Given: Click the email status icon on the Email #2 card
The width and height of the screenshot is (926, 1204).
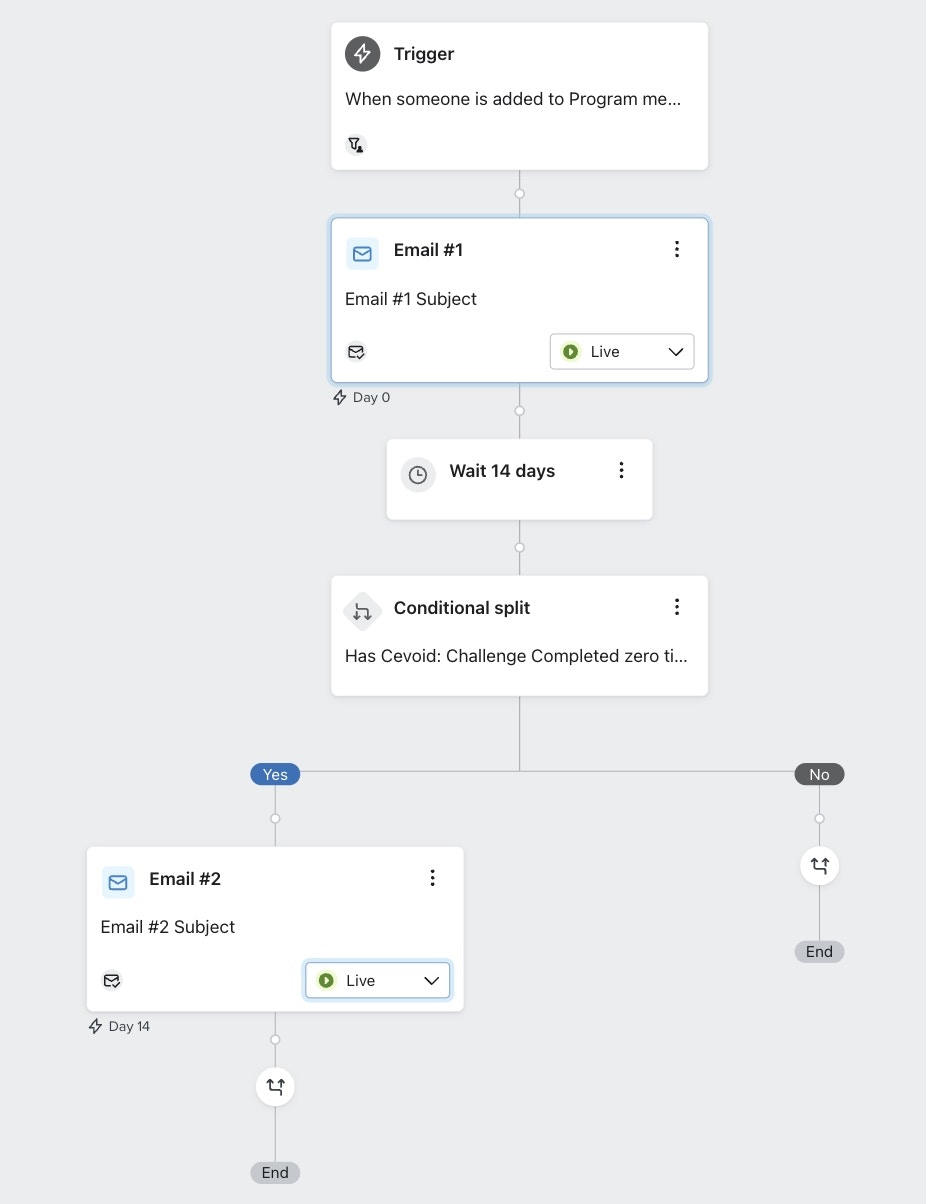Looking at the screenshot, I should [112, 980].
